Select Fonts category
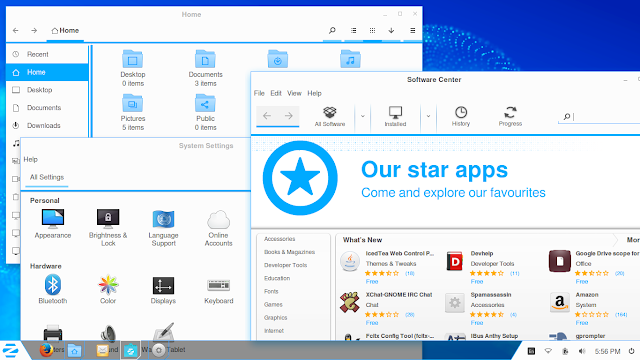The height and width of the screenshot is (360, 640). (271, 291)
